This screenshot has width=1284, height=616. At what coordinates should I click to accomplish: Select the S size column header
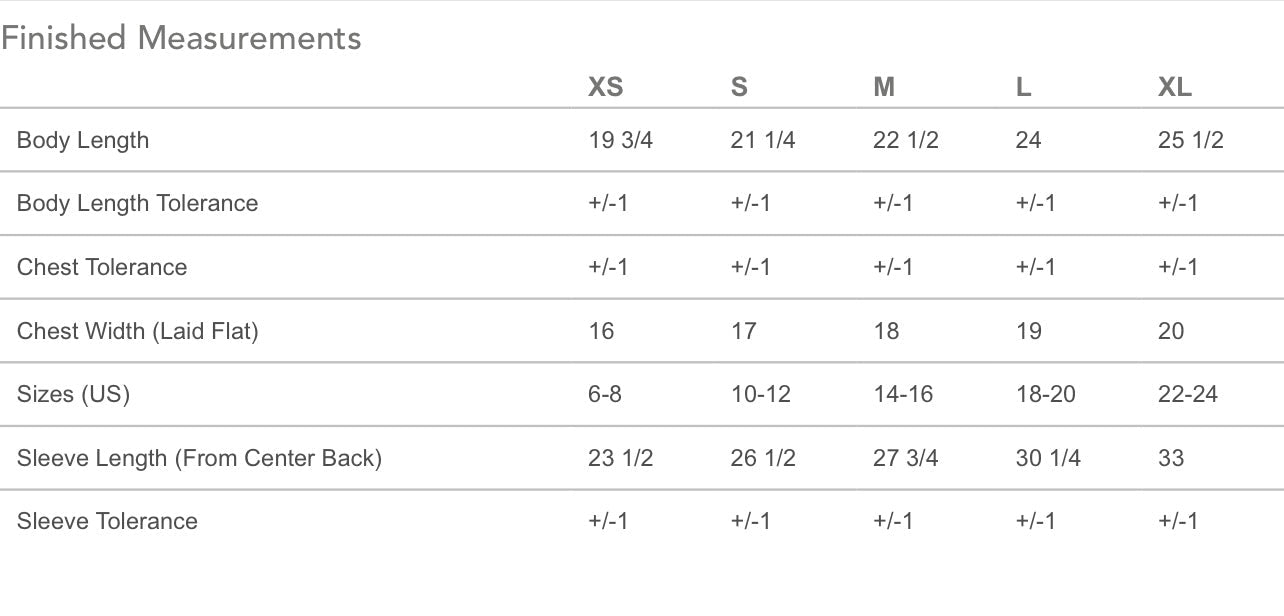tap(739, 87)
